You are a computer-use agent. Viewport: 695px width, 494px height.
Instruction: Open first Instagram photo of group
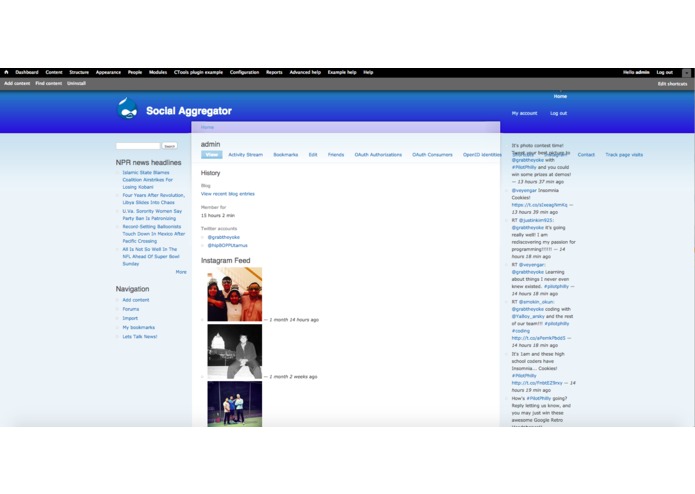click(234, 294)
